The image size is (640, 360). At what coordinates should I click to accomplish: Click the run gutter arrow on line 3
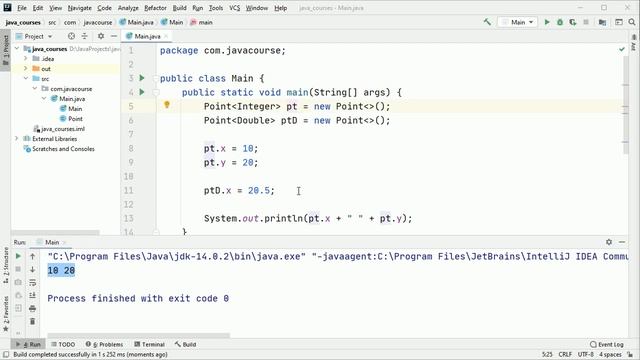pos(142,78)
